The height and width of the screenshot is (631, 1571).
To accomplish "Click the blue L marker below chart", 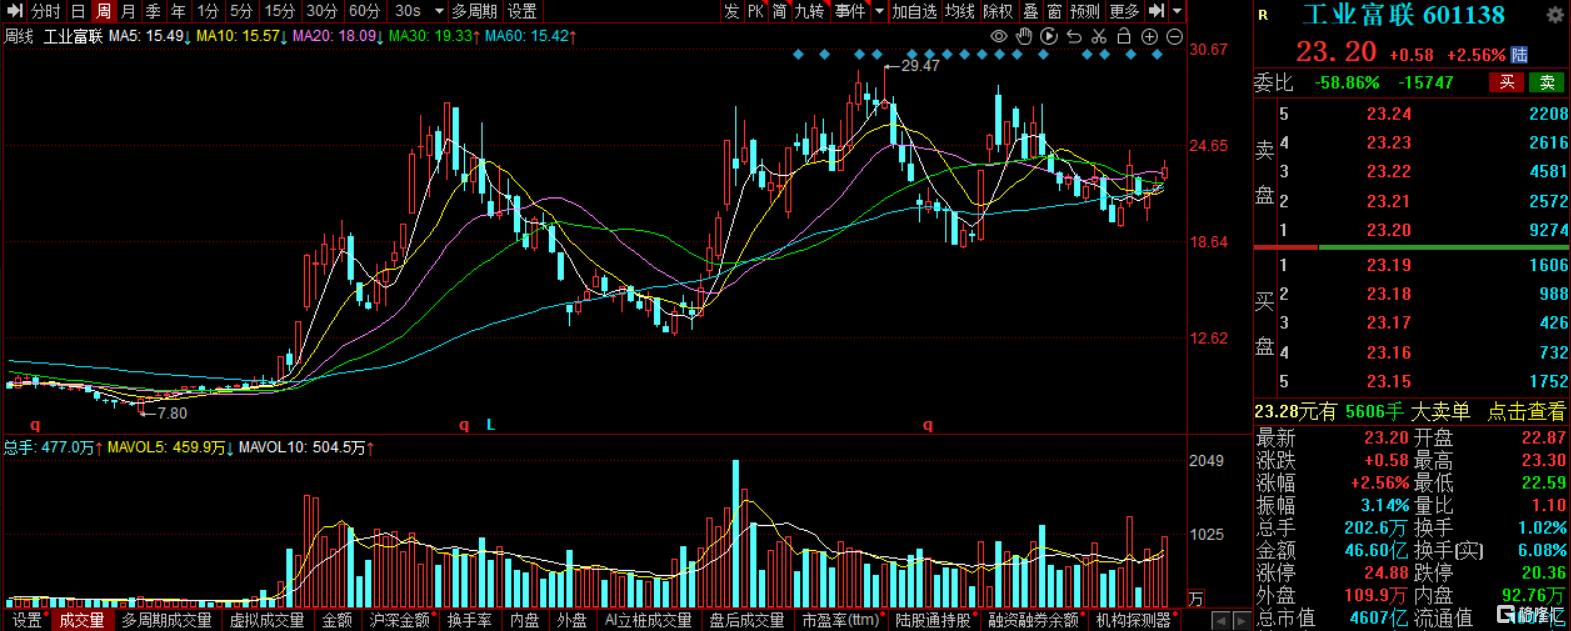I will pos(491,425).
